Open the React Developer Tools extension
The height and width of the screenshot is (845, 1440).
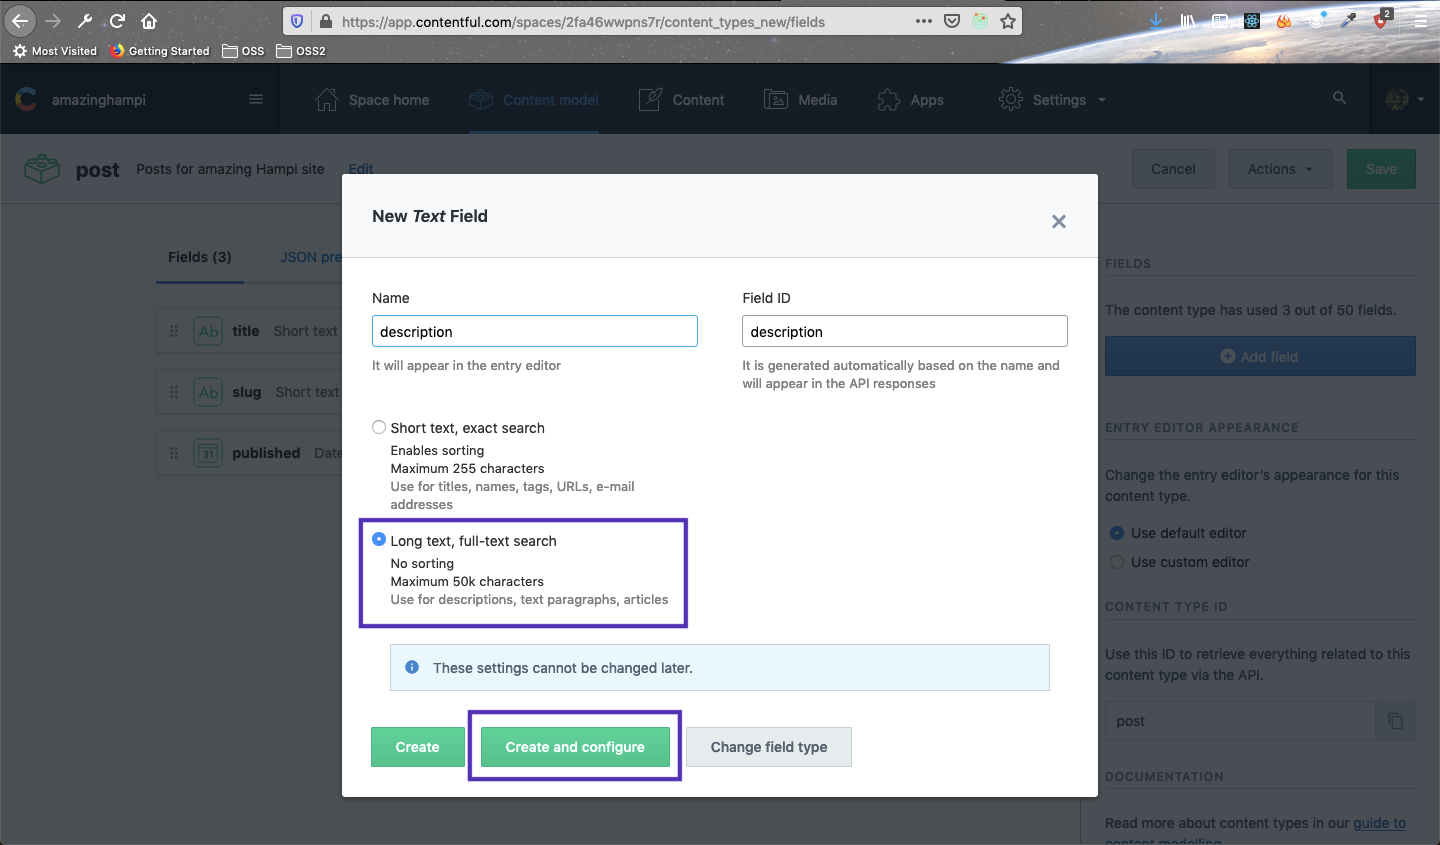1252,21
